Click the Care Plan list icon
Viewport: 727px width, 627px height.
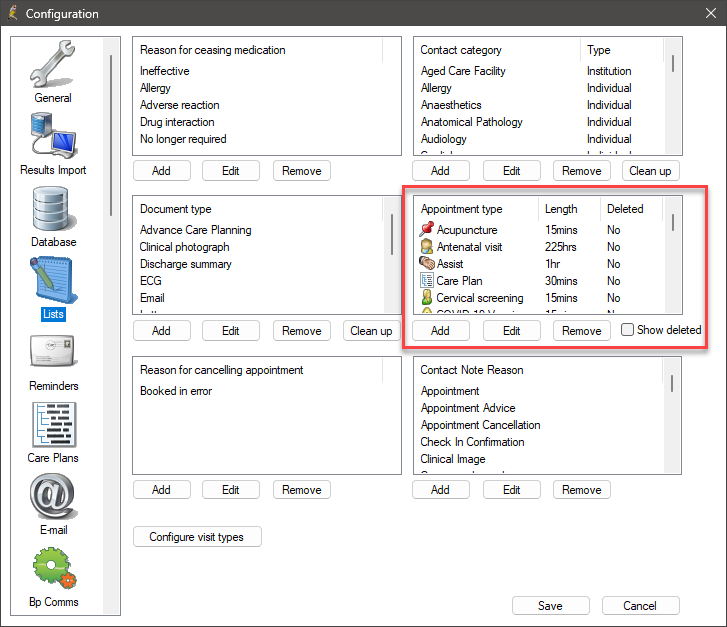point(427,280)
